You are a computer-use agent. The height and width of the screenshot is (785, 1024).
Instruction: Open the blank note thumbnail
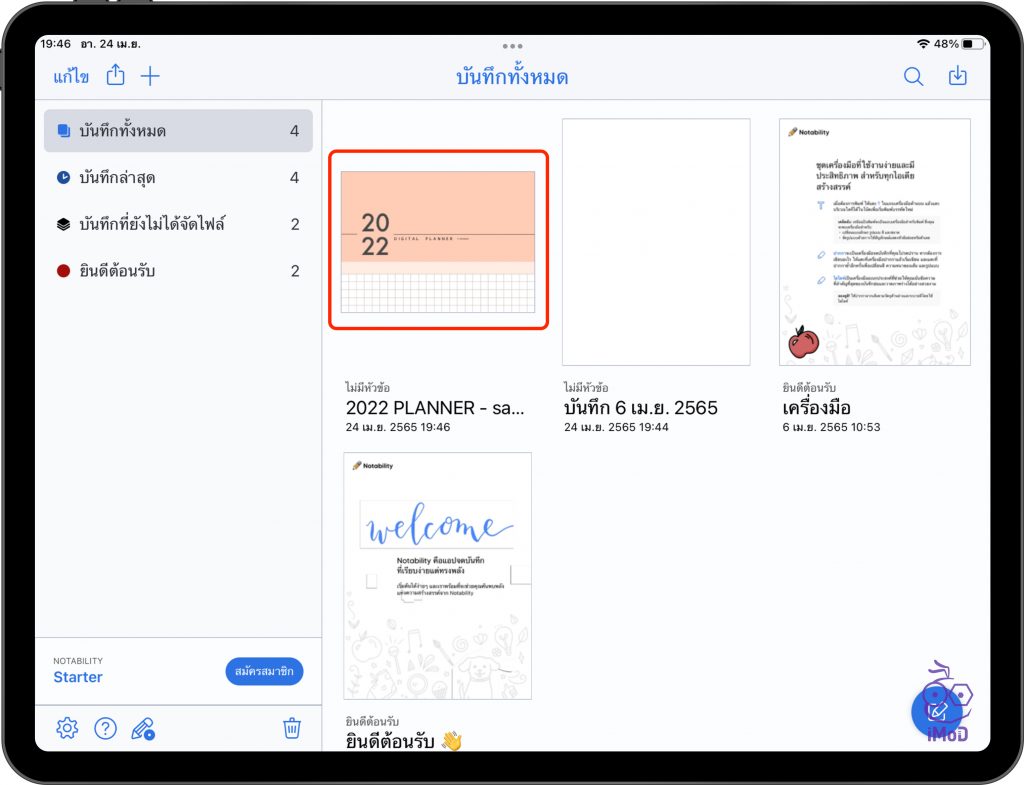tap(656, 242)
